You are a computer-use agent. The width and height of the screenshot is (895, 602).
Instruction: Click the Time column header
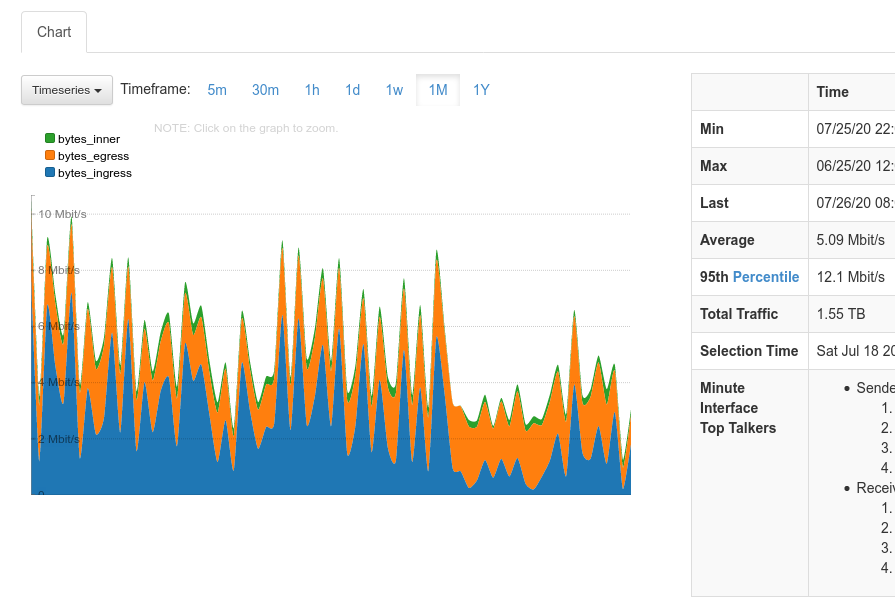(x=832, y=92)
